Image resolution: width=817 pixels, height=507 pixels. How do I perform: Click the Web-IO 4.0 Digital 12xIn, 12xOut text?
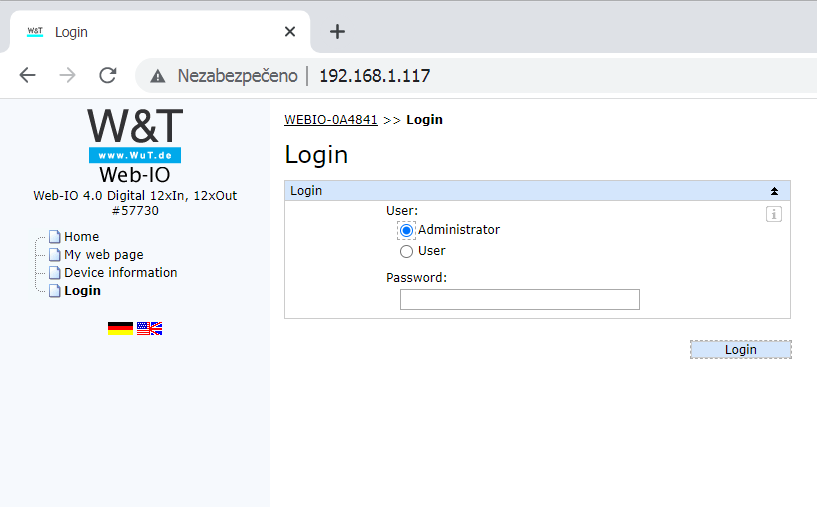click(x=135, y=196)
